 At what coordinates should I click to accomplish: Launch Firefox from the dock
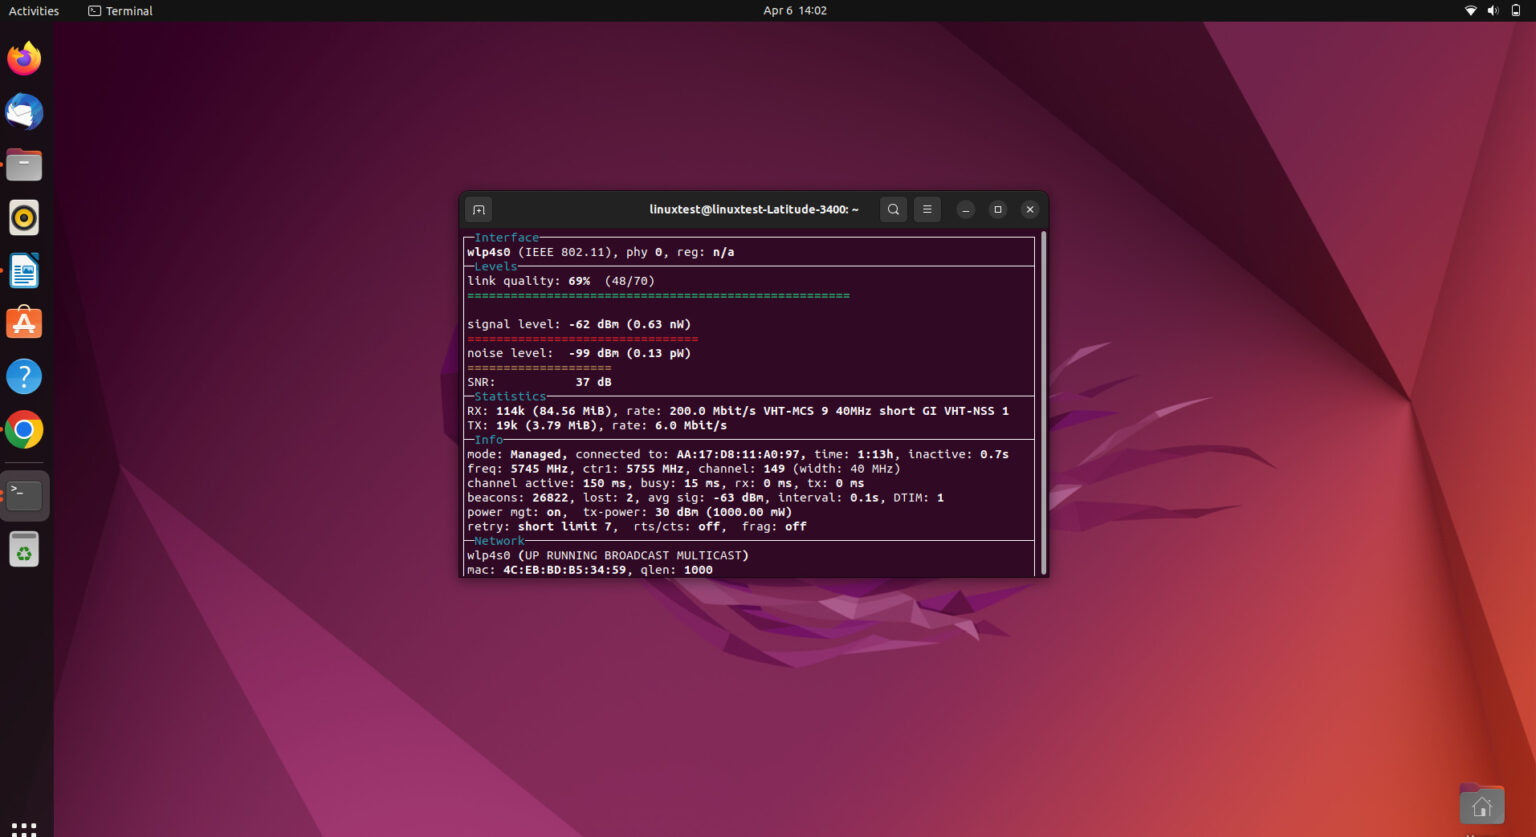(x=24, y=58)
